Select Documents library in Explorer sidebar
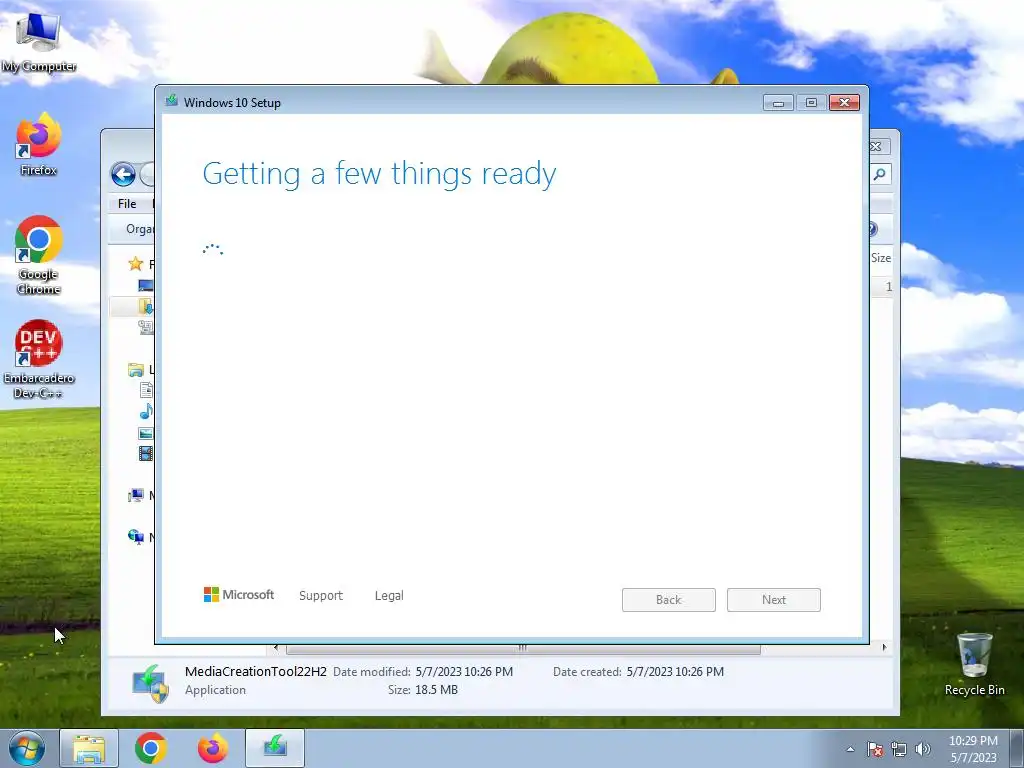 tap(146, 390)
